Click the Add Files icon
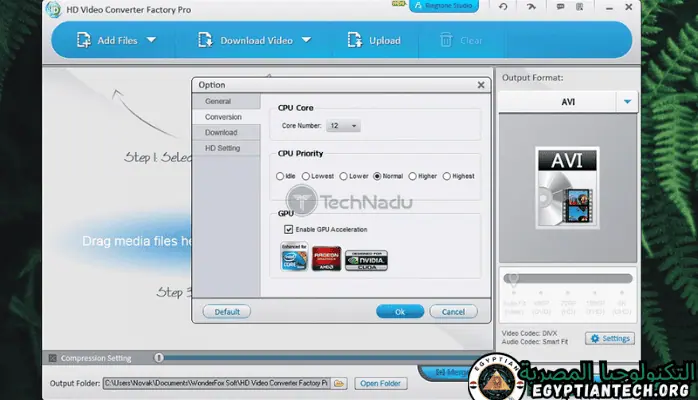This screenshot has width=698, height=400. tap(83, 40)
